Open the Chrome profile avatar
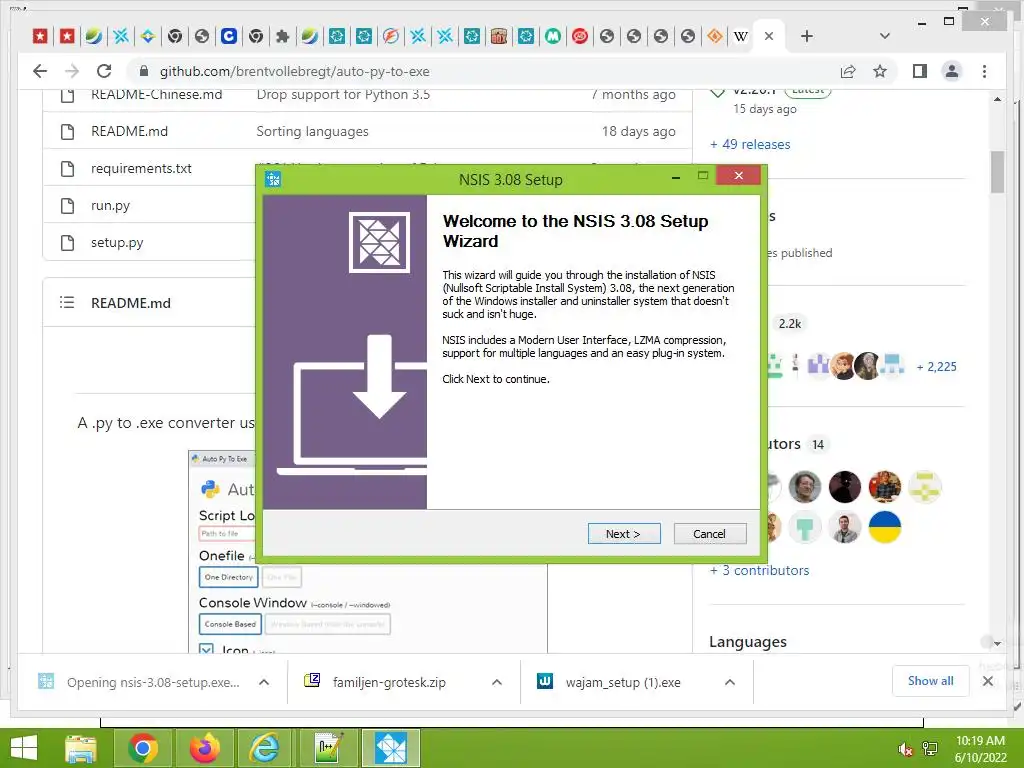This screenshot has width=1024, height=768. click(x=952, y=71)
